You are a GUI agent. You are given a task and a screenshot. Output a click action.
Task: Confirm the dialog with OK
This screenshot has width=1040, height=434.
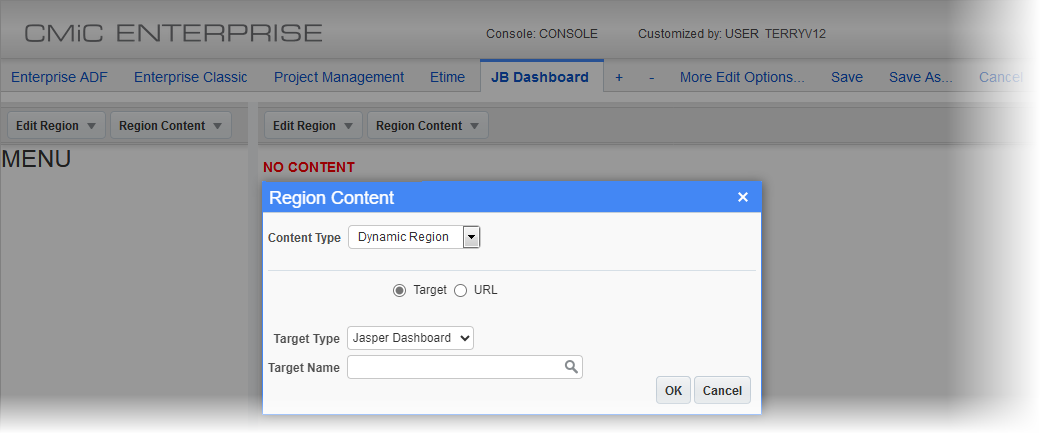(673, 390)
